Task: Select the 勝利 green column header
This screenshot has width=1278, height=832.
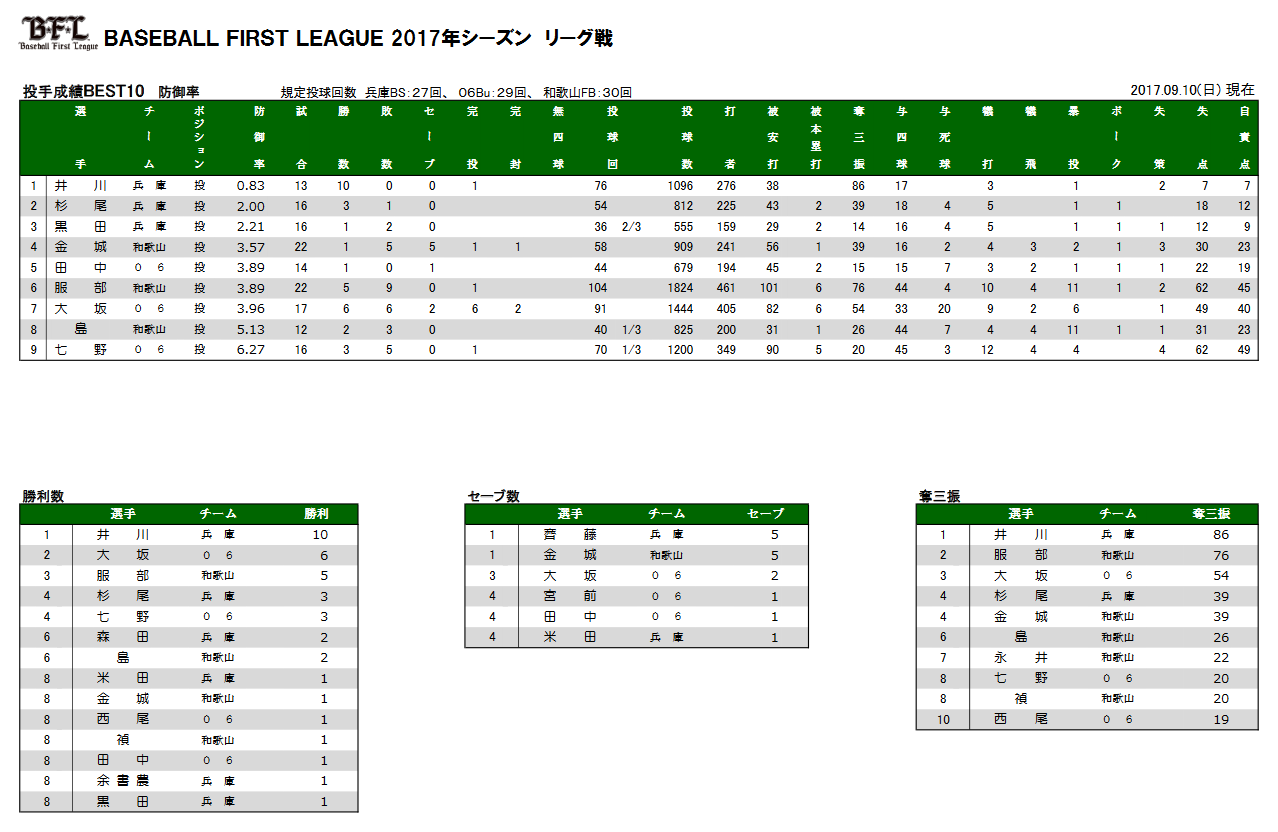Action: [x=315, y=514]
